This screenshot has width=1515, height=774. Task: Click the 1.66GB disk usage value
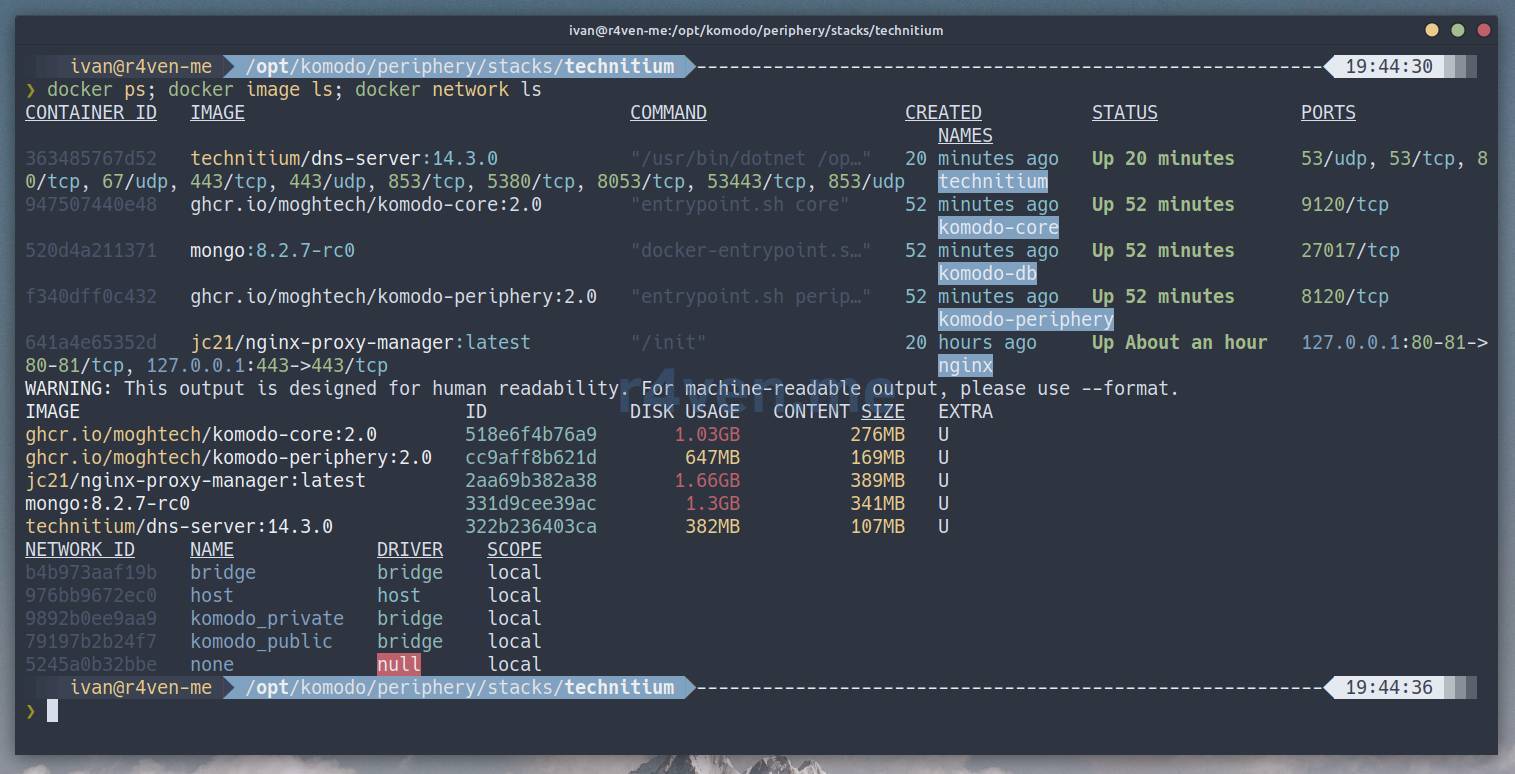coord(707,480)
